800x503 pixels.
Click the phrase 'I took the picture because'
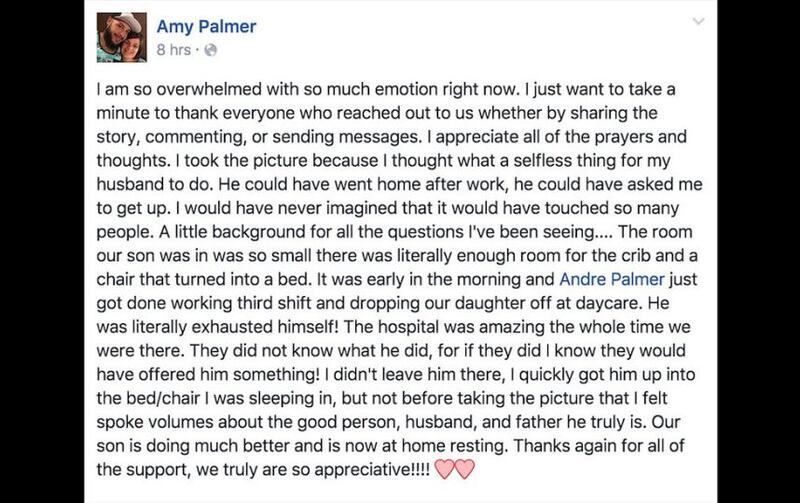coord(280,161)
